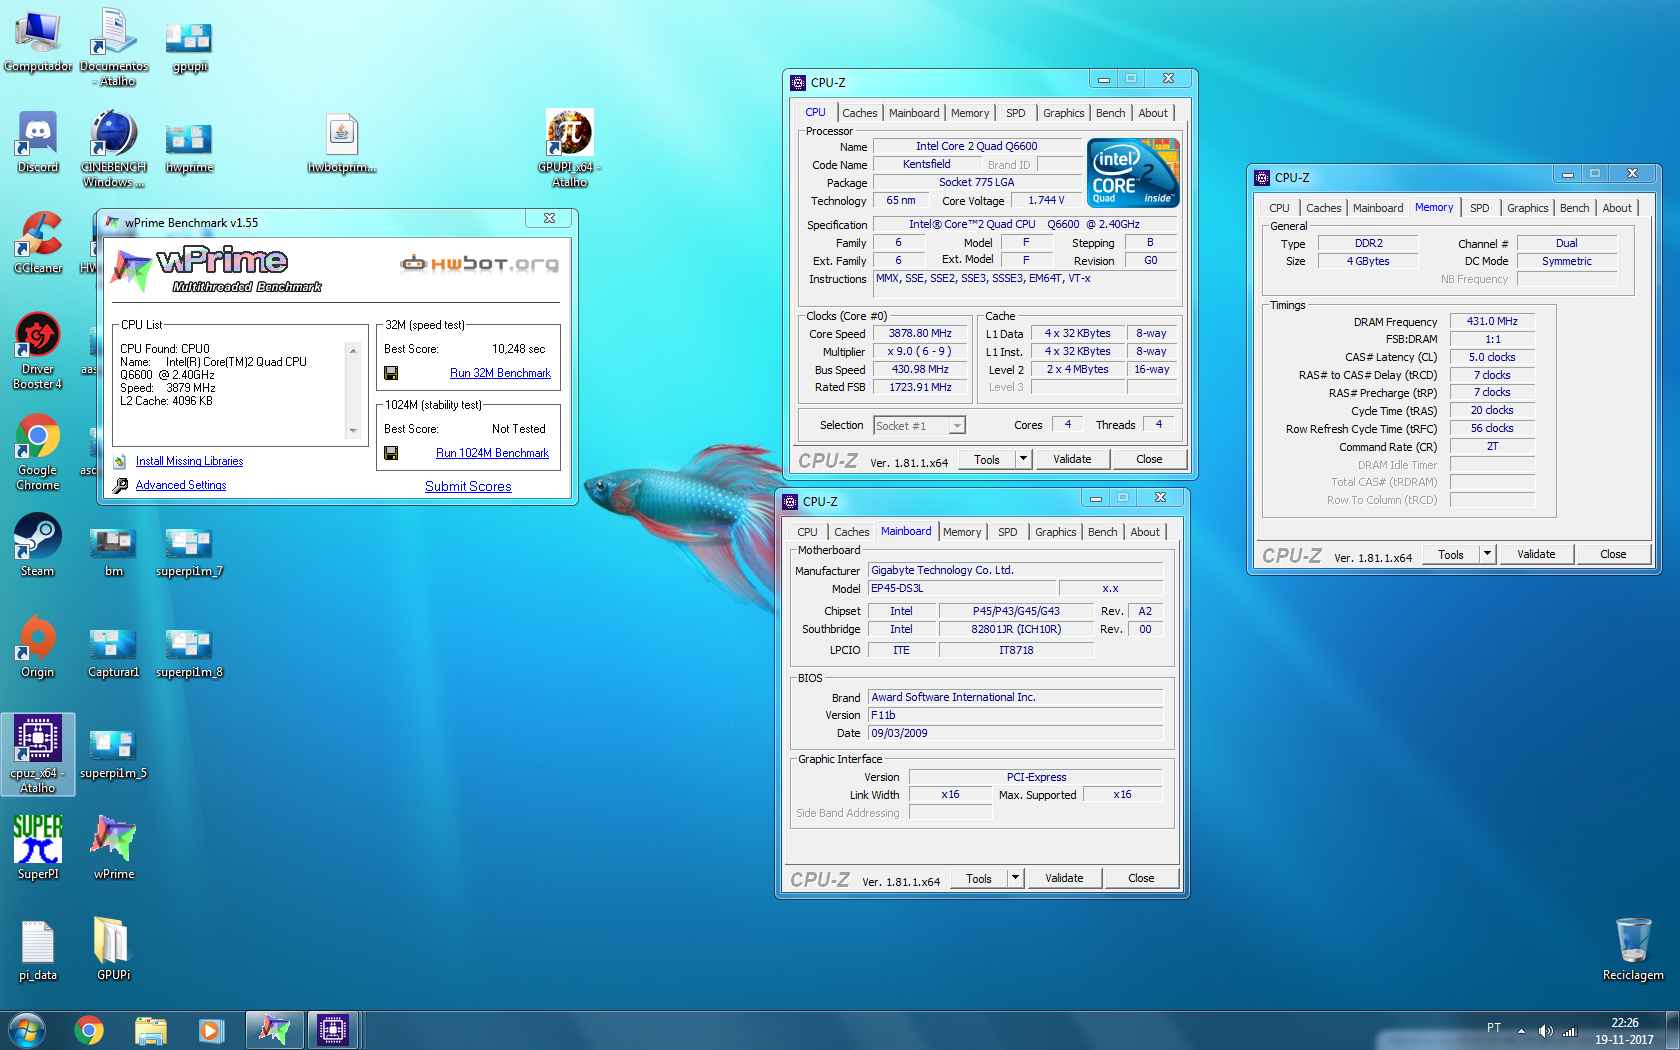This screenshot has height=1050, width=1680.
Task: Open Windows Media Player taskbar icon
Action: pyautogui.click(x=211, y=1030)
